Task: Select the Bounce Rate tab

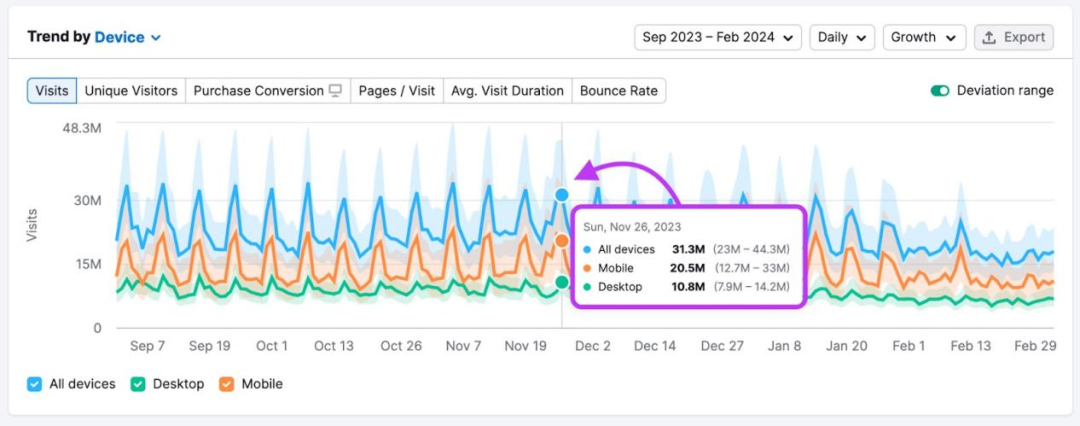Action: (x=618, y=91)
